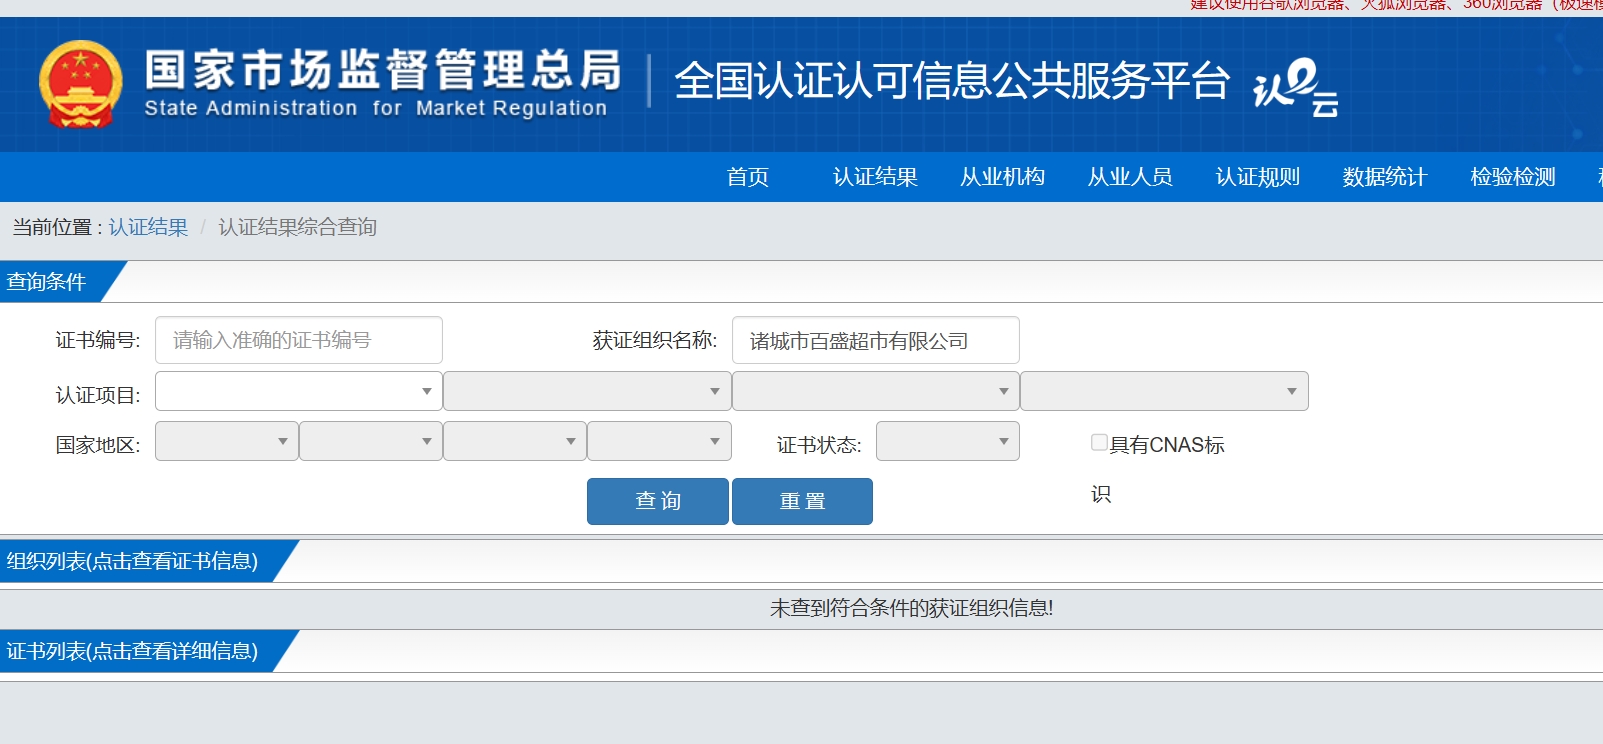Open the first 国家地区 dropdown
The image size is (1603, 744).
click(x=226, y=441)
